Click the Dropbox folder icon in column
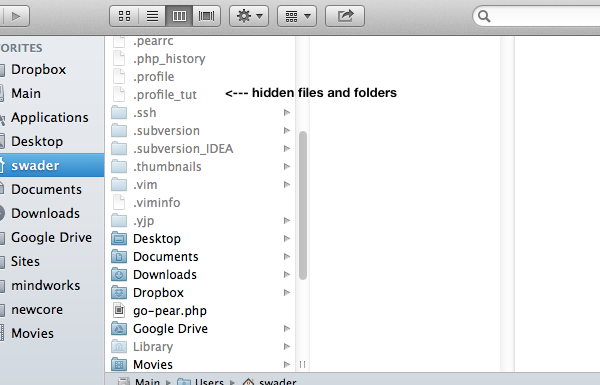Image resolution: width=600 pixels, height=385 pixels. pos(119,292)
